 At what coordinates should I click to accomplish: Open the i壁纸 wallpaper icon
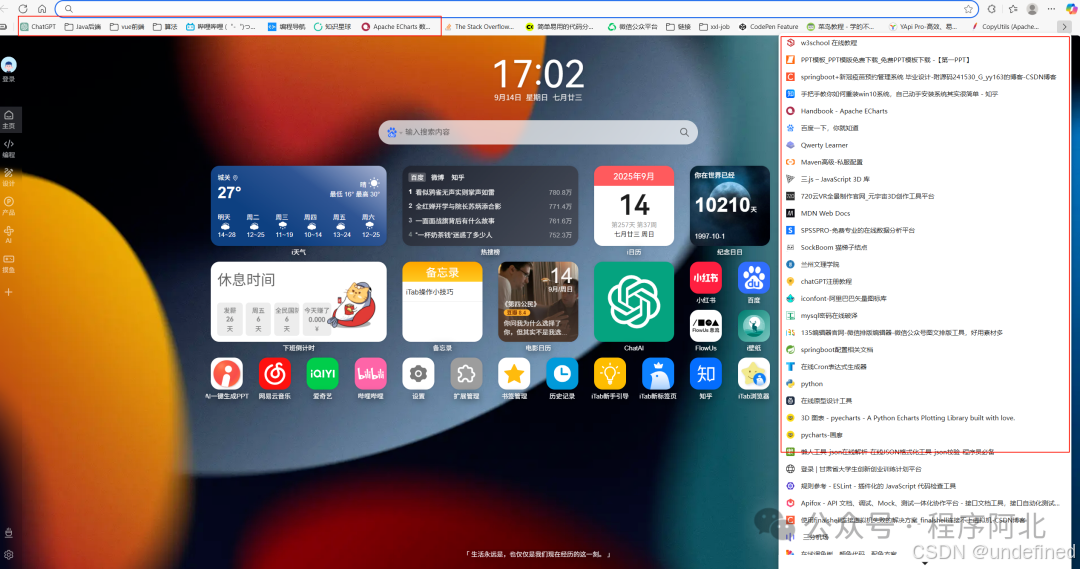click(754, 326)
